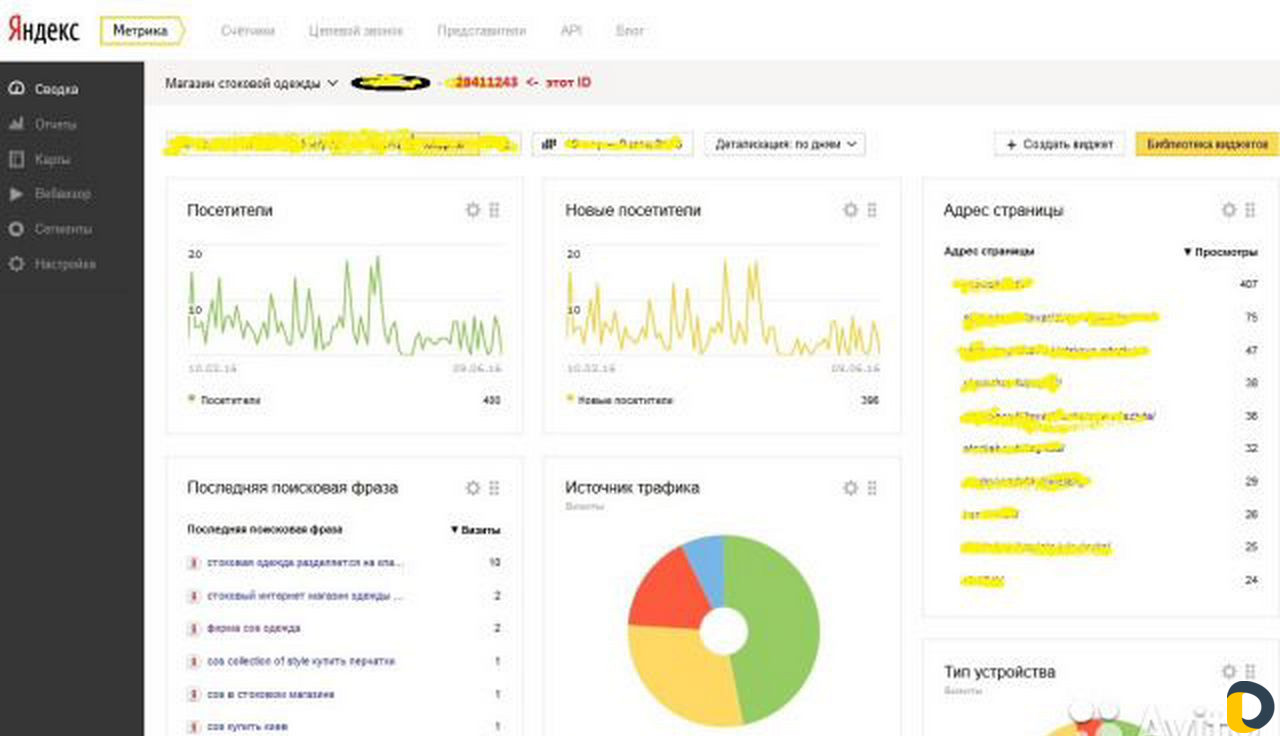Screen dimensions: 1280x736
Task: Open the Библиотека виджетов button
Action: tap(1207, 144)
